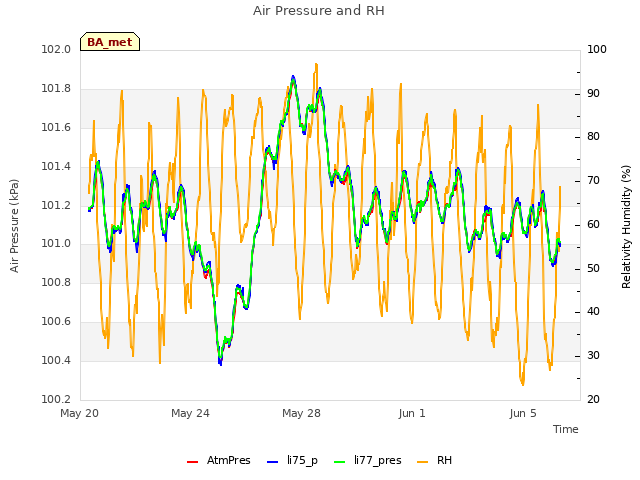Click the orange RH legend swatch

(x=422, y=462)
